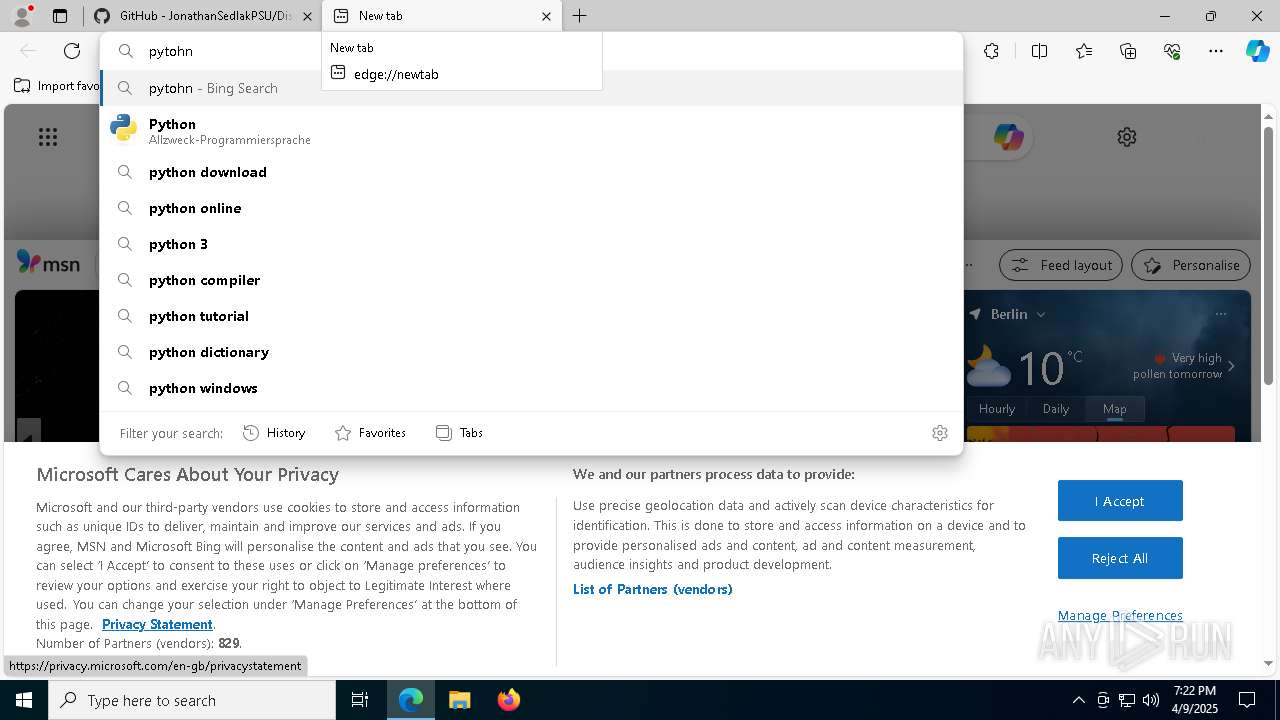Launch Firefox from the taskbar

coord(508,700)
